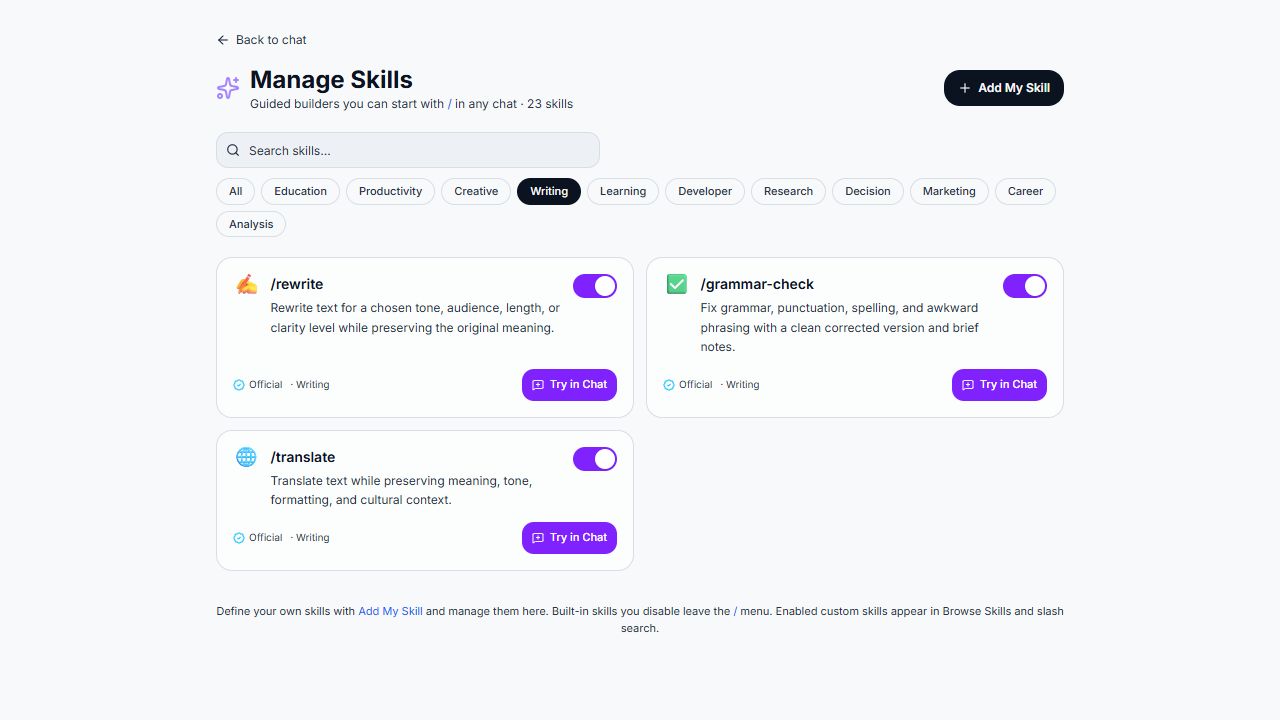
Task: Turn off the /grammar-check toggle
Action: pyautogui.click(x=1025, y=286)
